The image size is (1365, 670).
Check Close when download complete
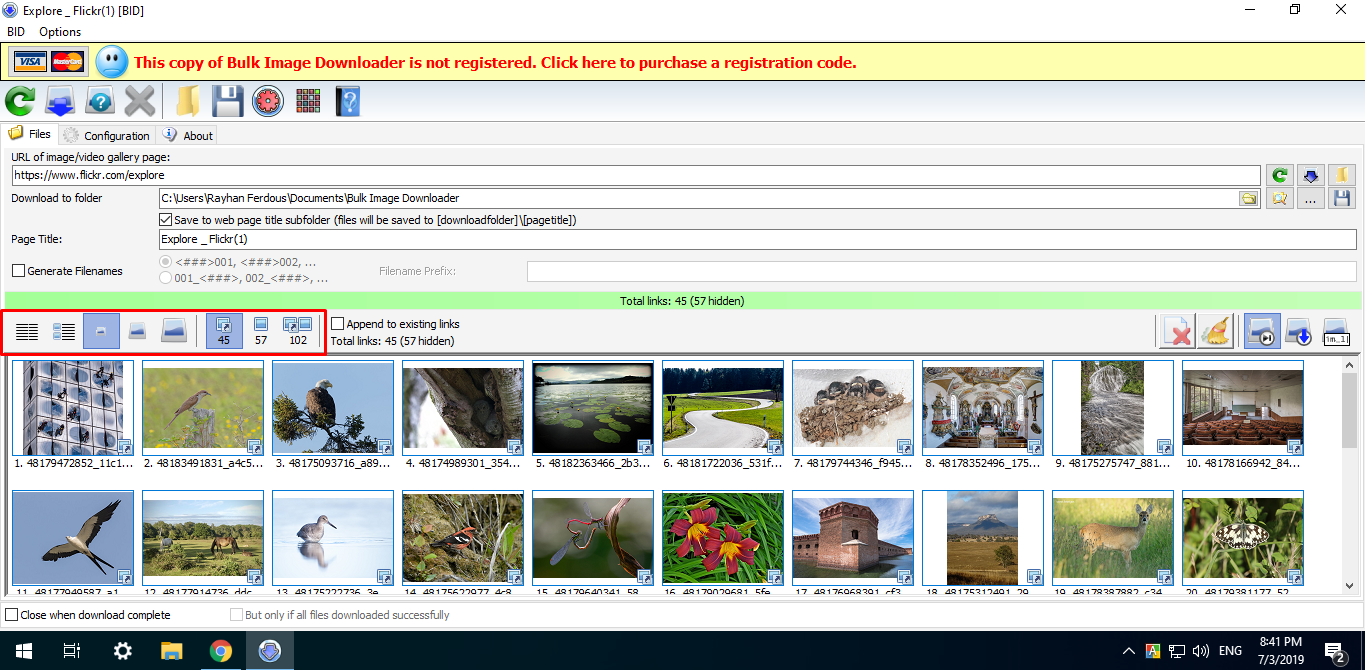pyautogui.click(x=12, y=615)
